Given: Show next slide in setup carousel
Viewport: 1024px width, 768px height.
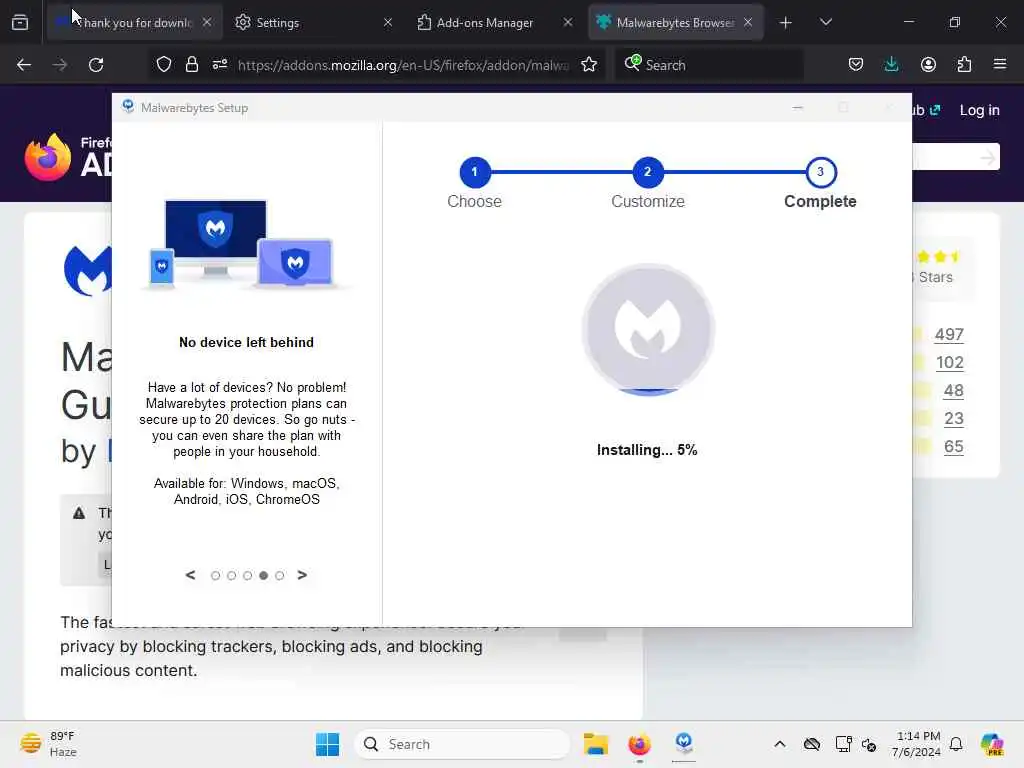Looking at the screenshot, I should [x=302, y=575].
